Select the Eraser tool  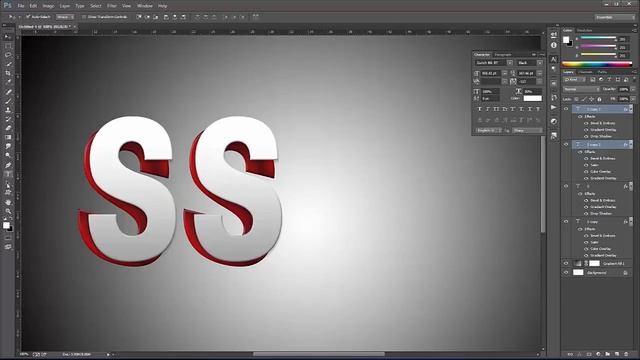point(8,128)
